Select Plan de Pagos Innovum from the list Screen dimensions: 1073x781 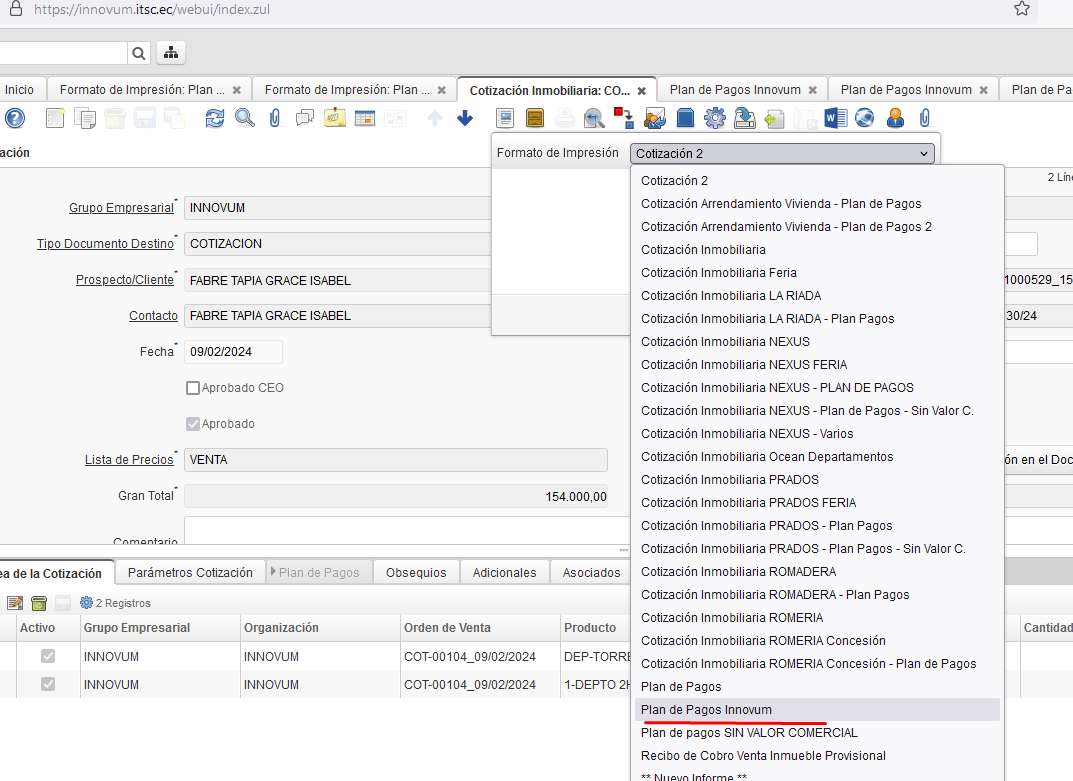point(706,710)
